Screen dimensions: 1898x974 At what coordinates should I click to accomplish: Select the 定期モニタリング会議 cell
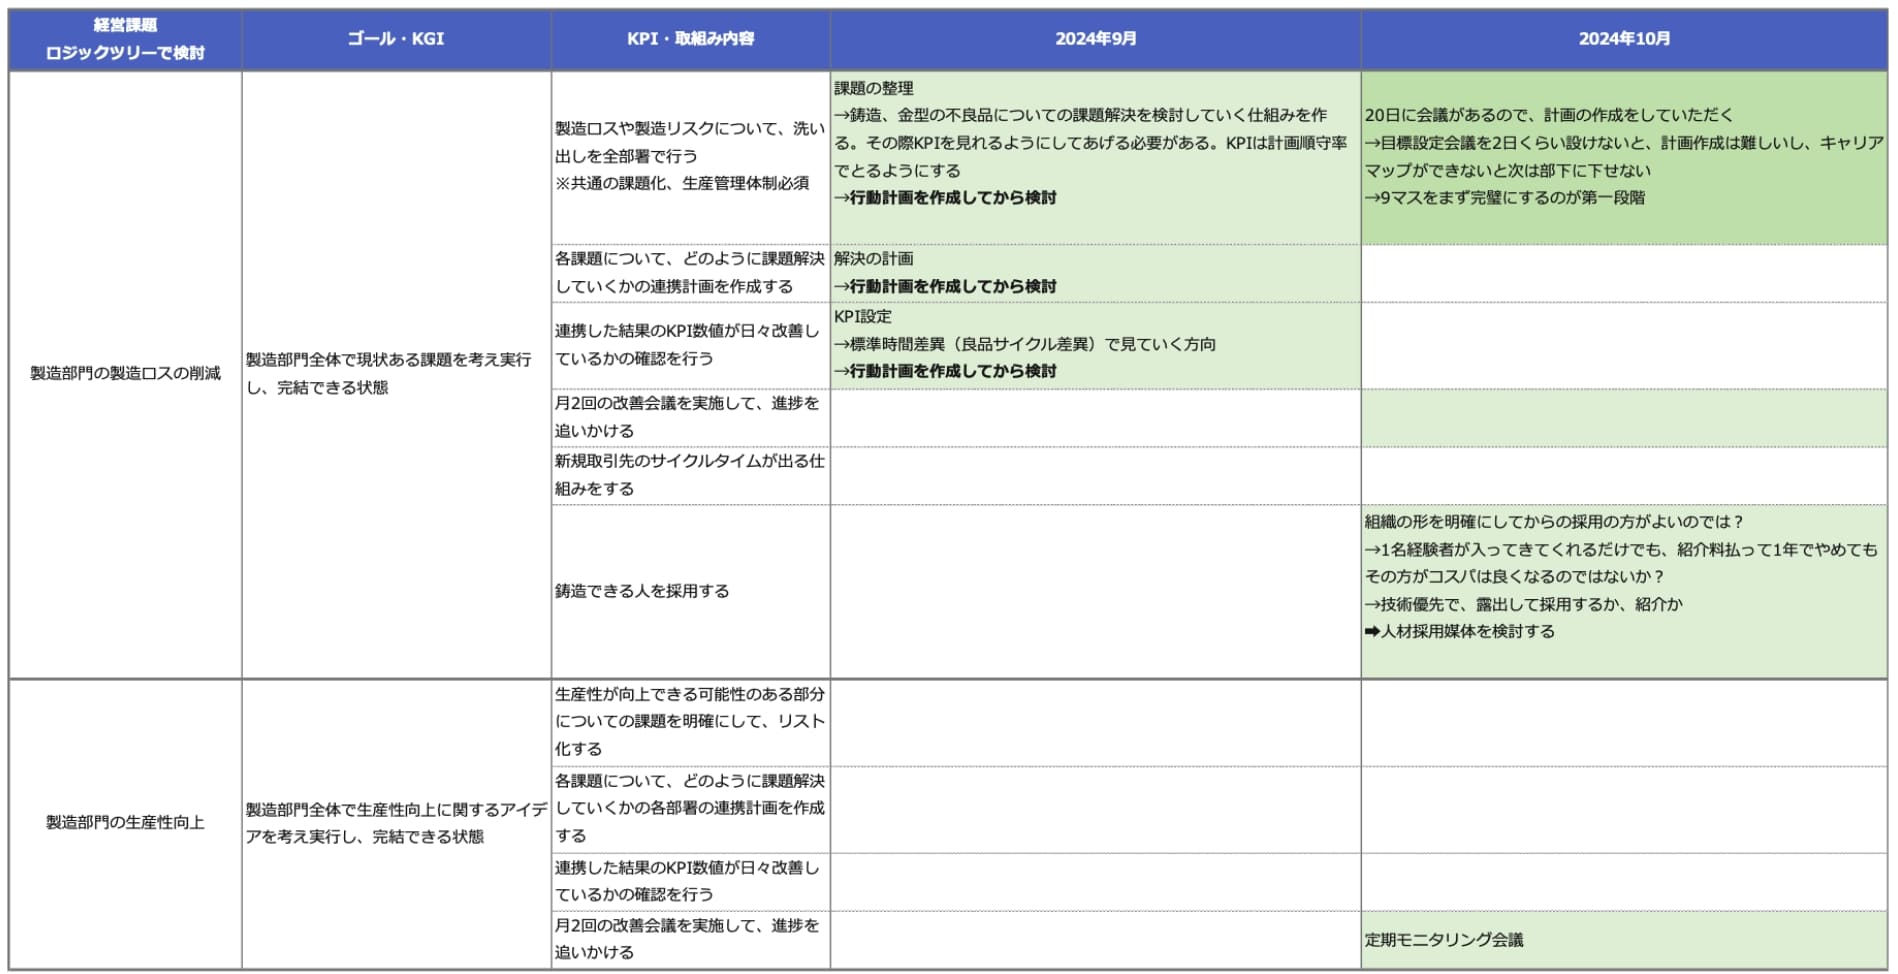tap(1624, 940)
